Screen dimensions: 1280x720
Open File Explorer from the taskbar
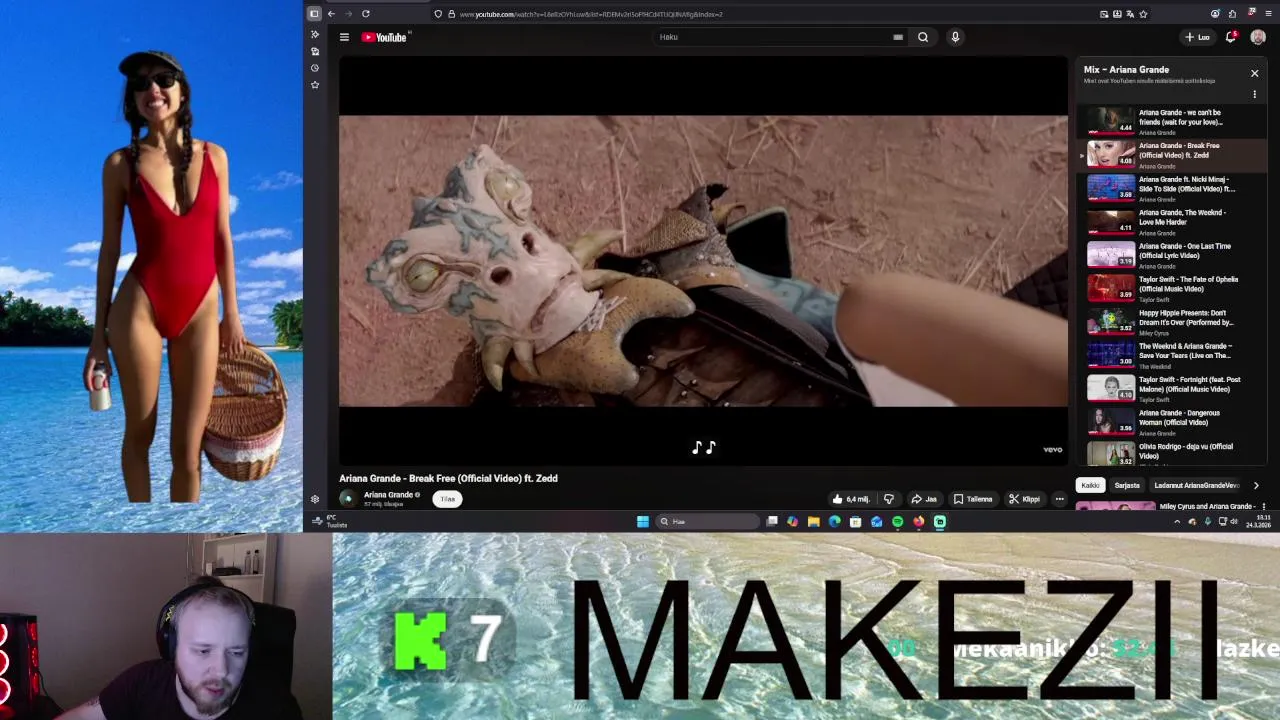(x=814, y=521)
